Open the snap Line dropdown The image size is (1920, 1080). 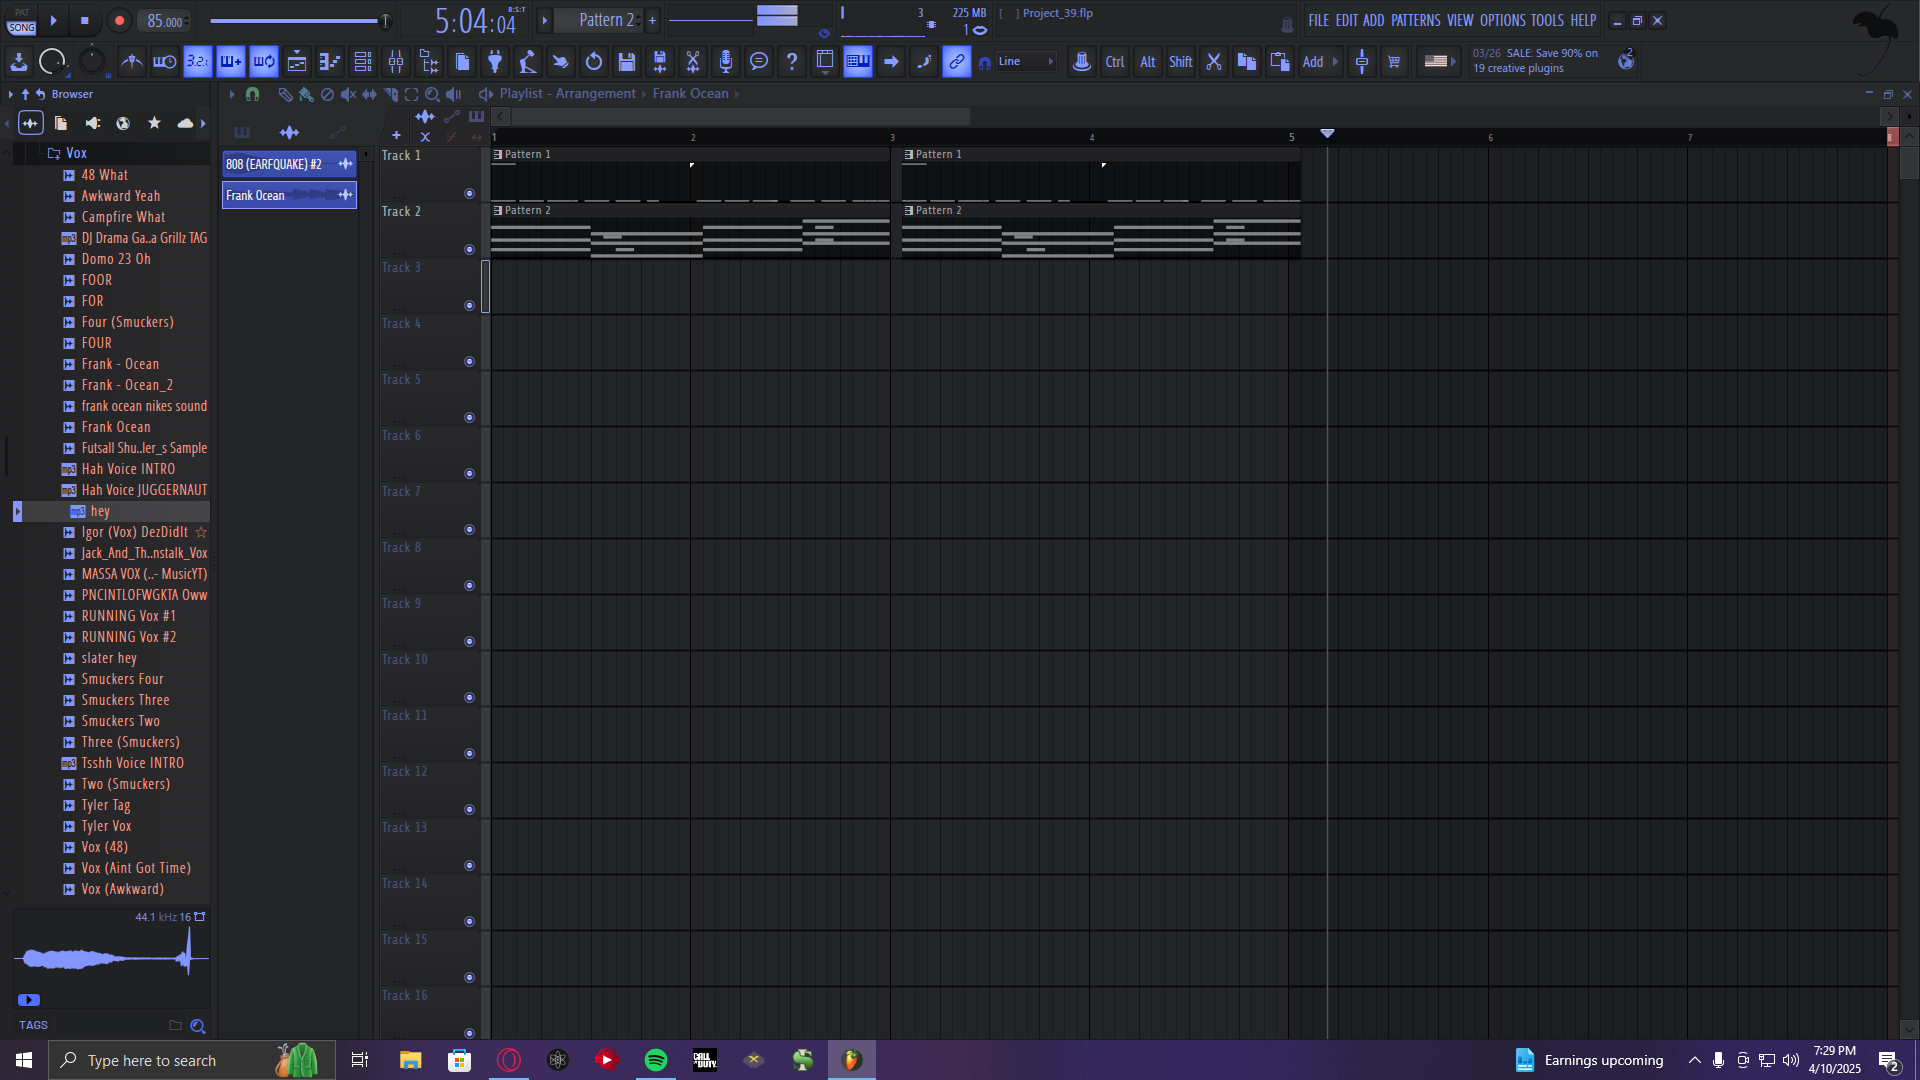click(x=1026, y=62)
